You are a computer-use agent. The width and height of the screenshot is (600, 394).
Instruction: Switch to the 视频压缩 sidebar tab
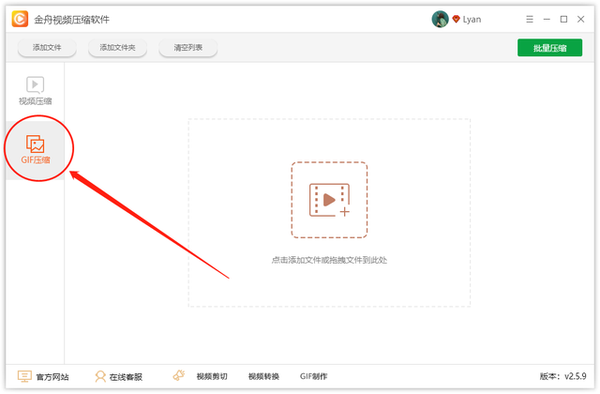pyautogui.click(x=35, y=91)
